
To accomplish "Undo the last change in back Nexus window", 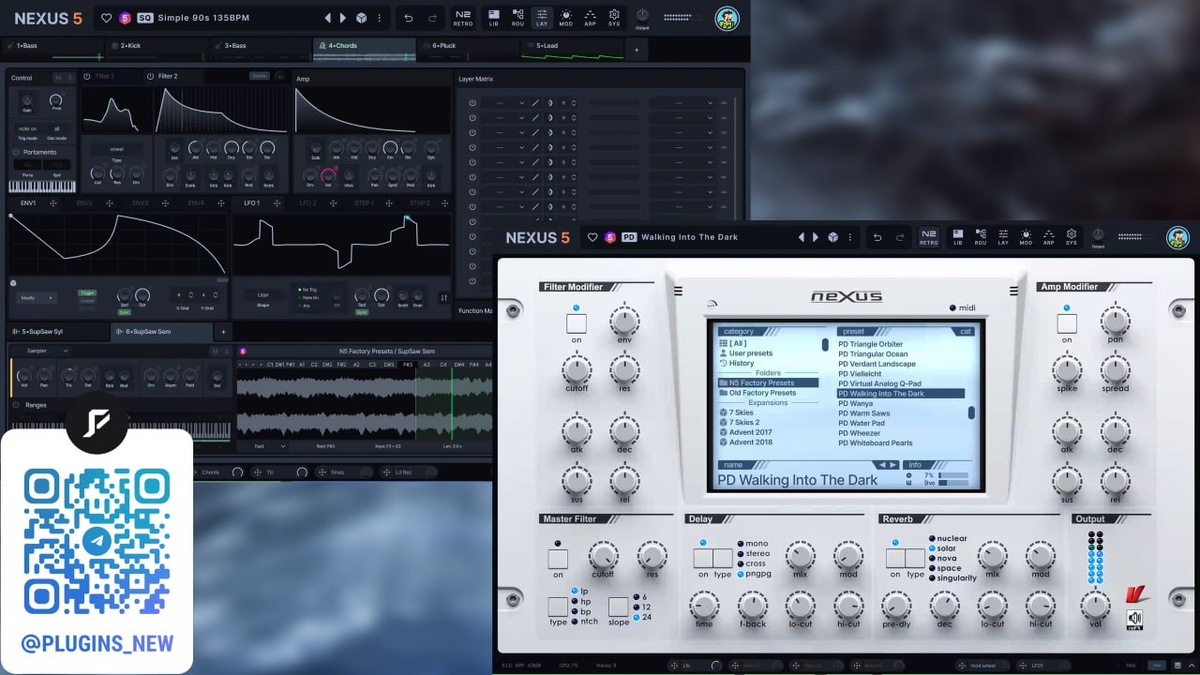I will 408,18.
